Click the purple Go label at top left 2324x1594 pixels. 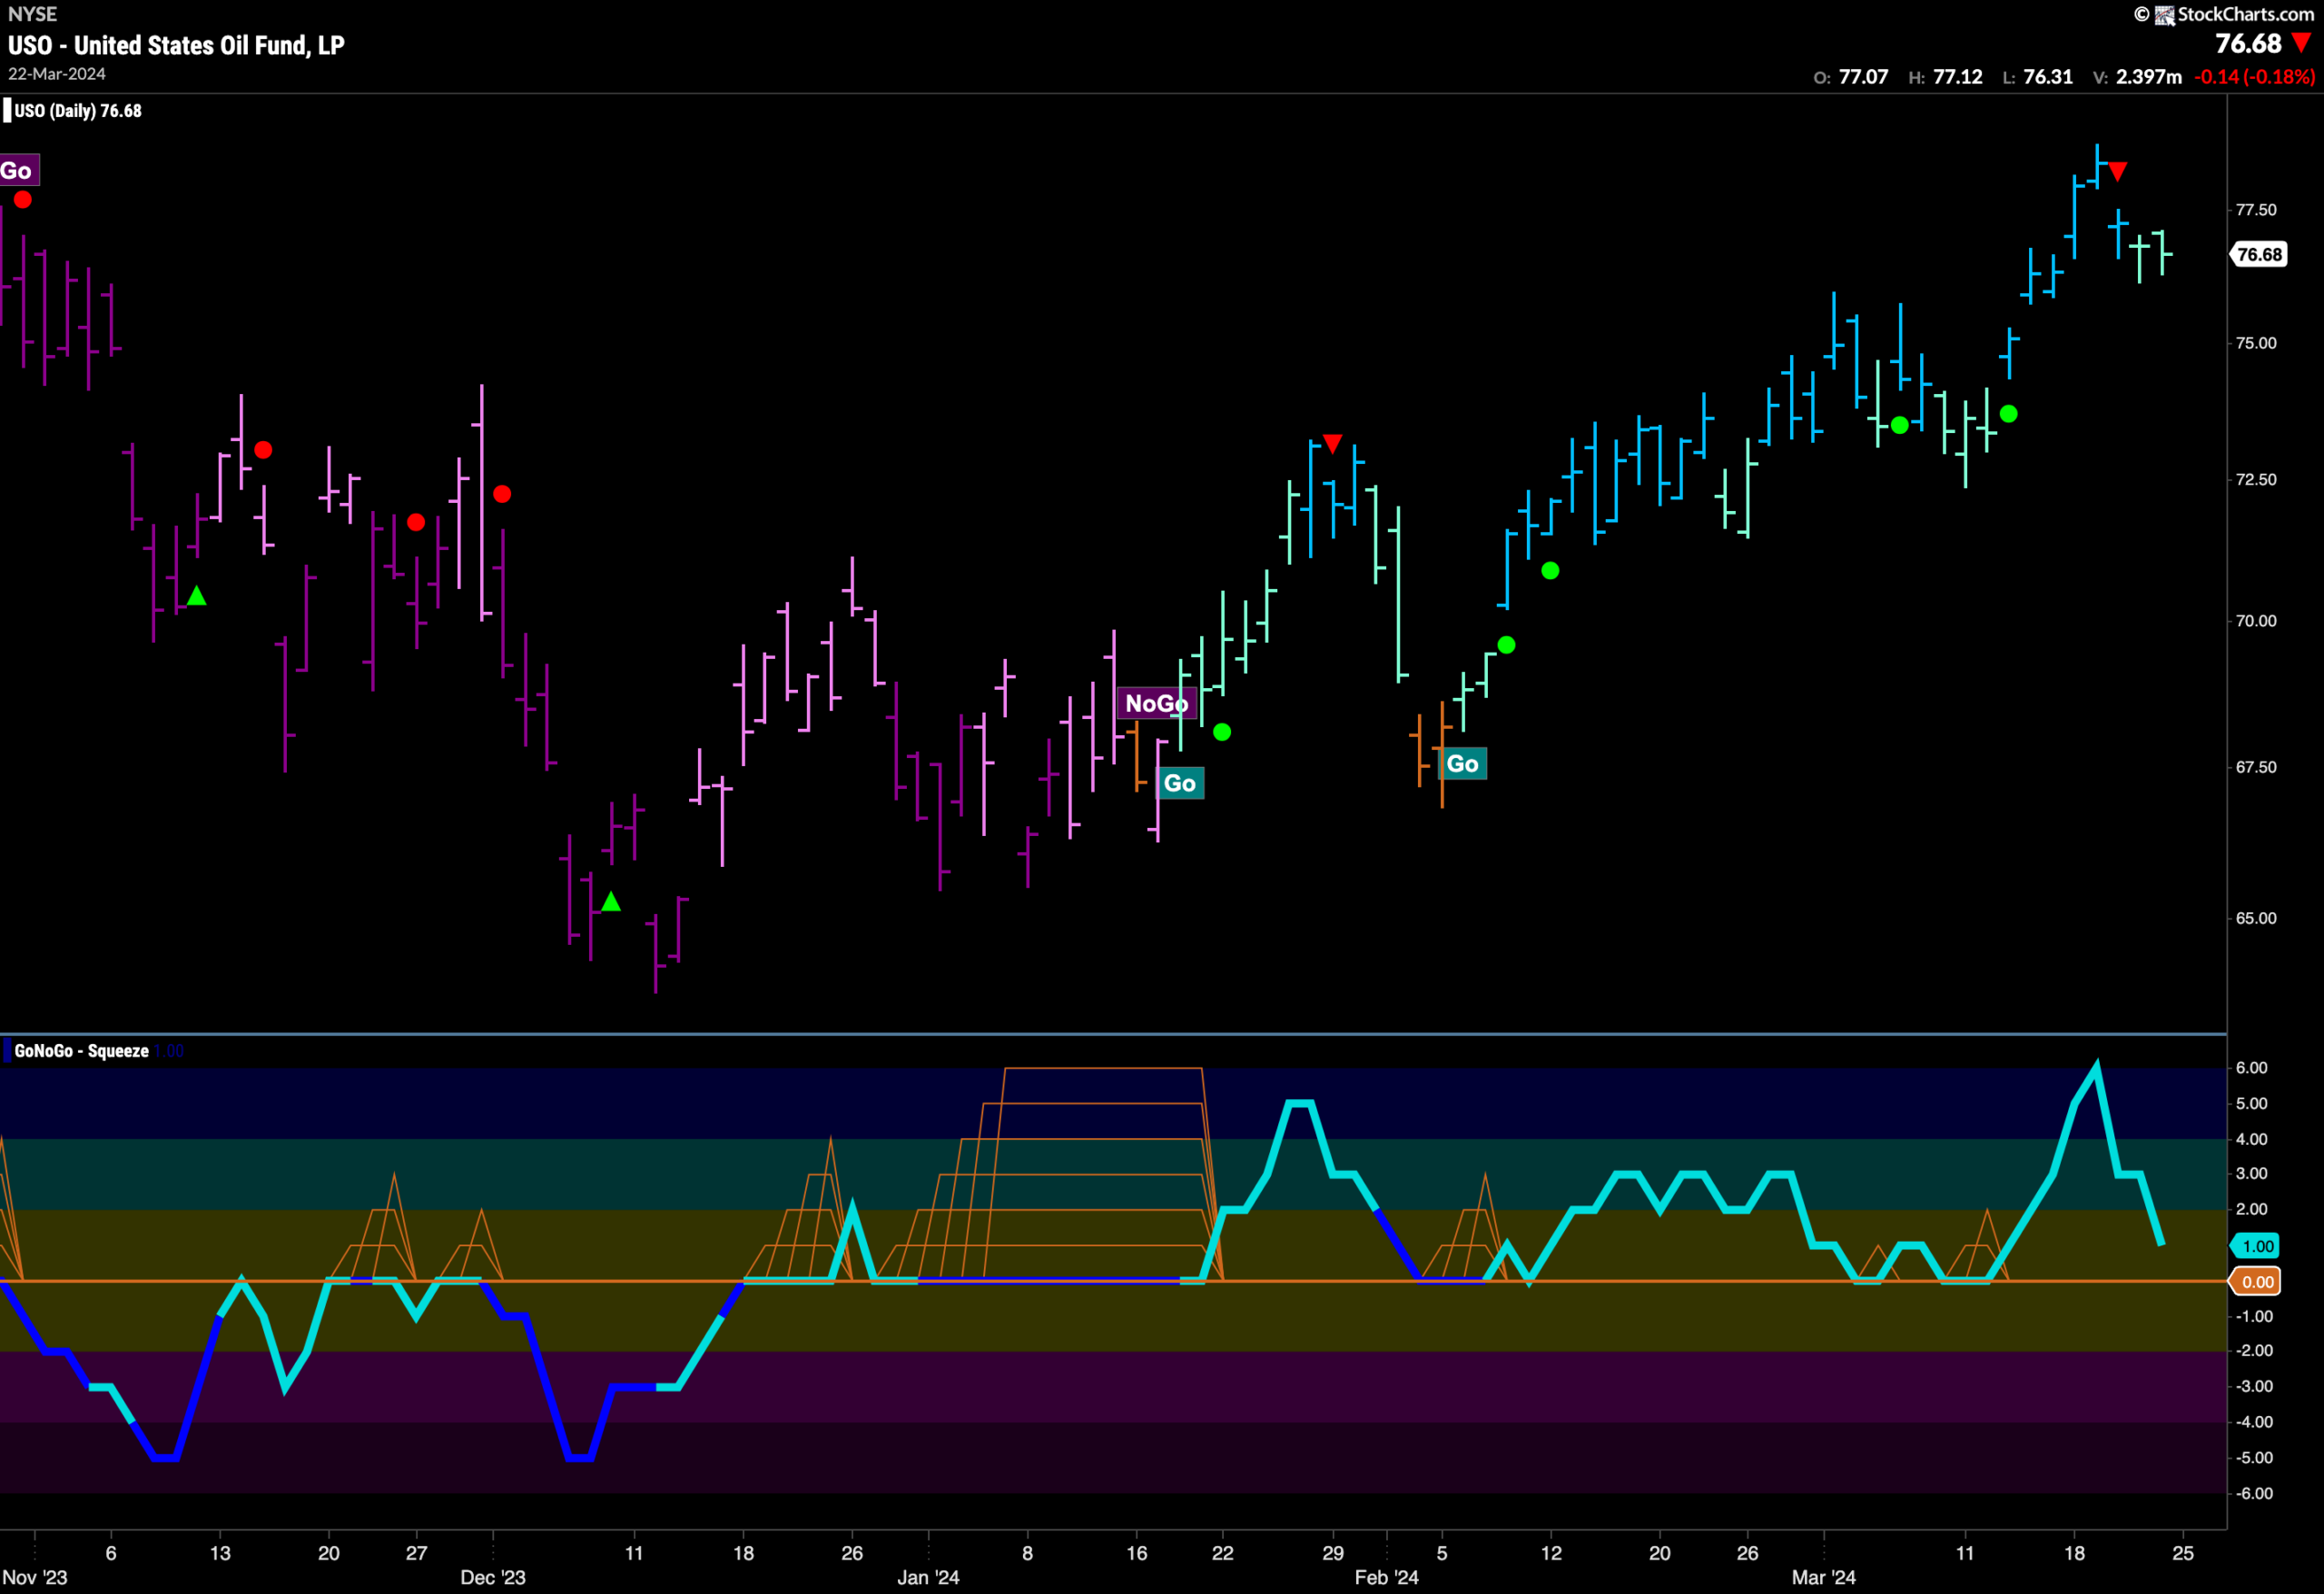pyautogui.click(x=18, y=170)
